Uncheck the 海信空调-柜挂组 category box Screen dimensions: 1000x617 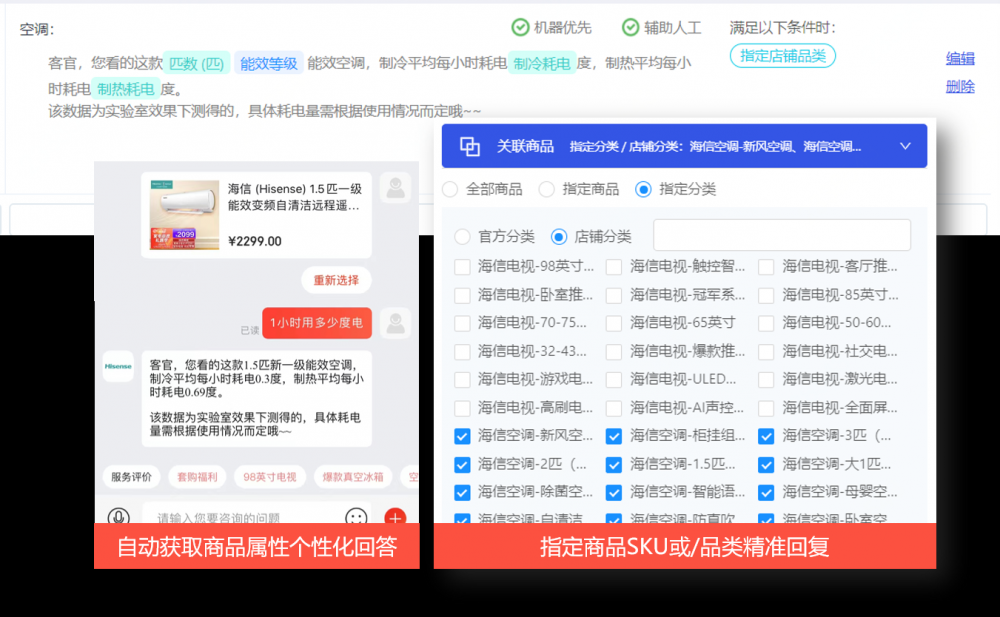614,436
